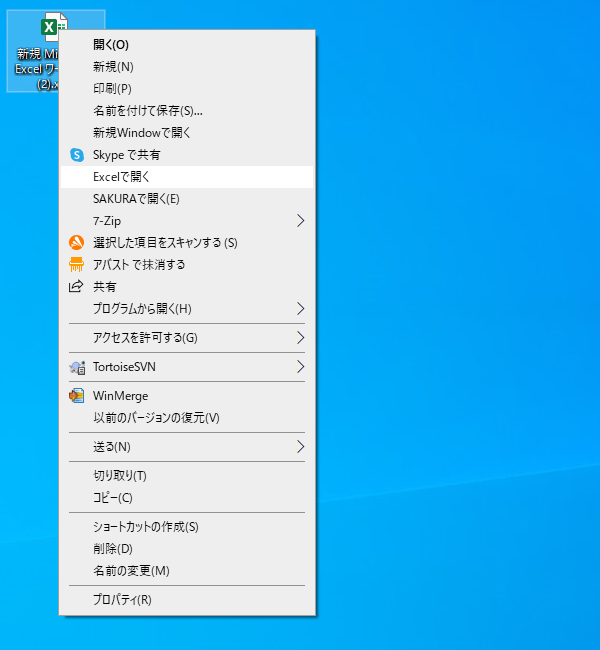Click the TortoiseSVN menu label
Image resolution: width=600 pixels, height=650 pixels.
(x=124, y=366)
